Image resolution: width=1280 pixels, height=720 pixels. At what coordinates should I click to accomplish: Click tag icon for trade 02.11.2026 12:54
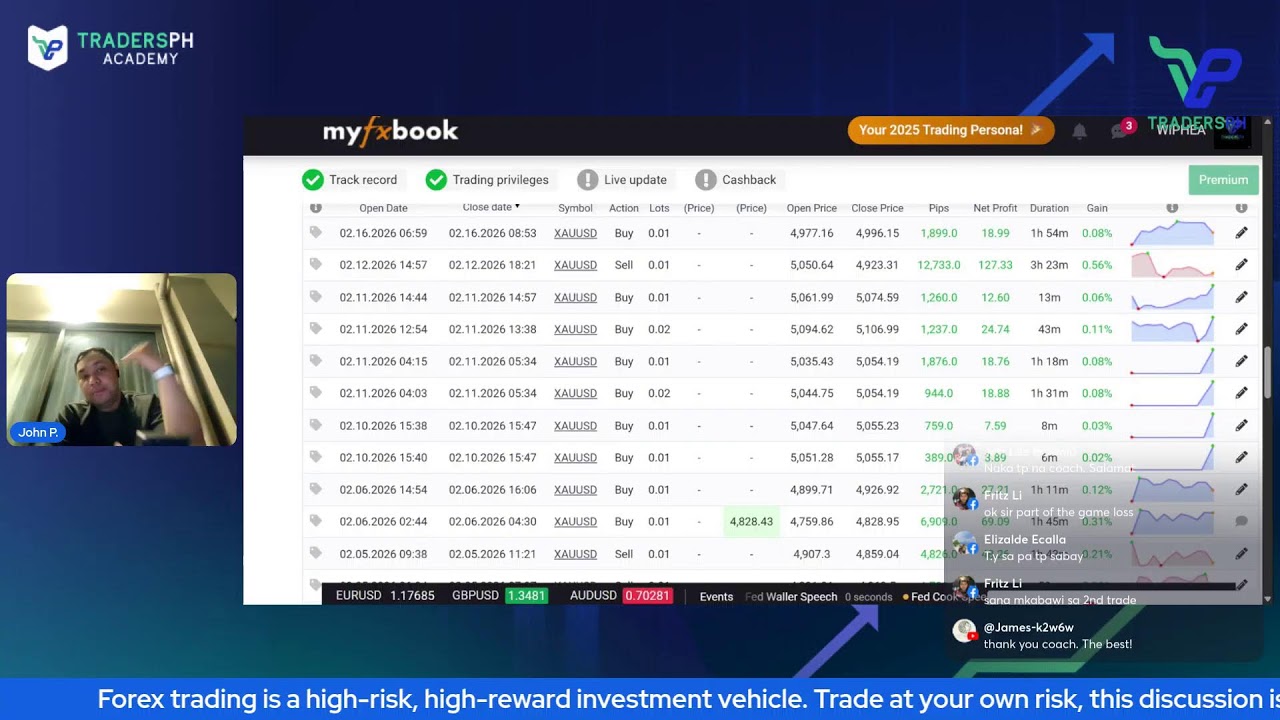click(315, 328)
